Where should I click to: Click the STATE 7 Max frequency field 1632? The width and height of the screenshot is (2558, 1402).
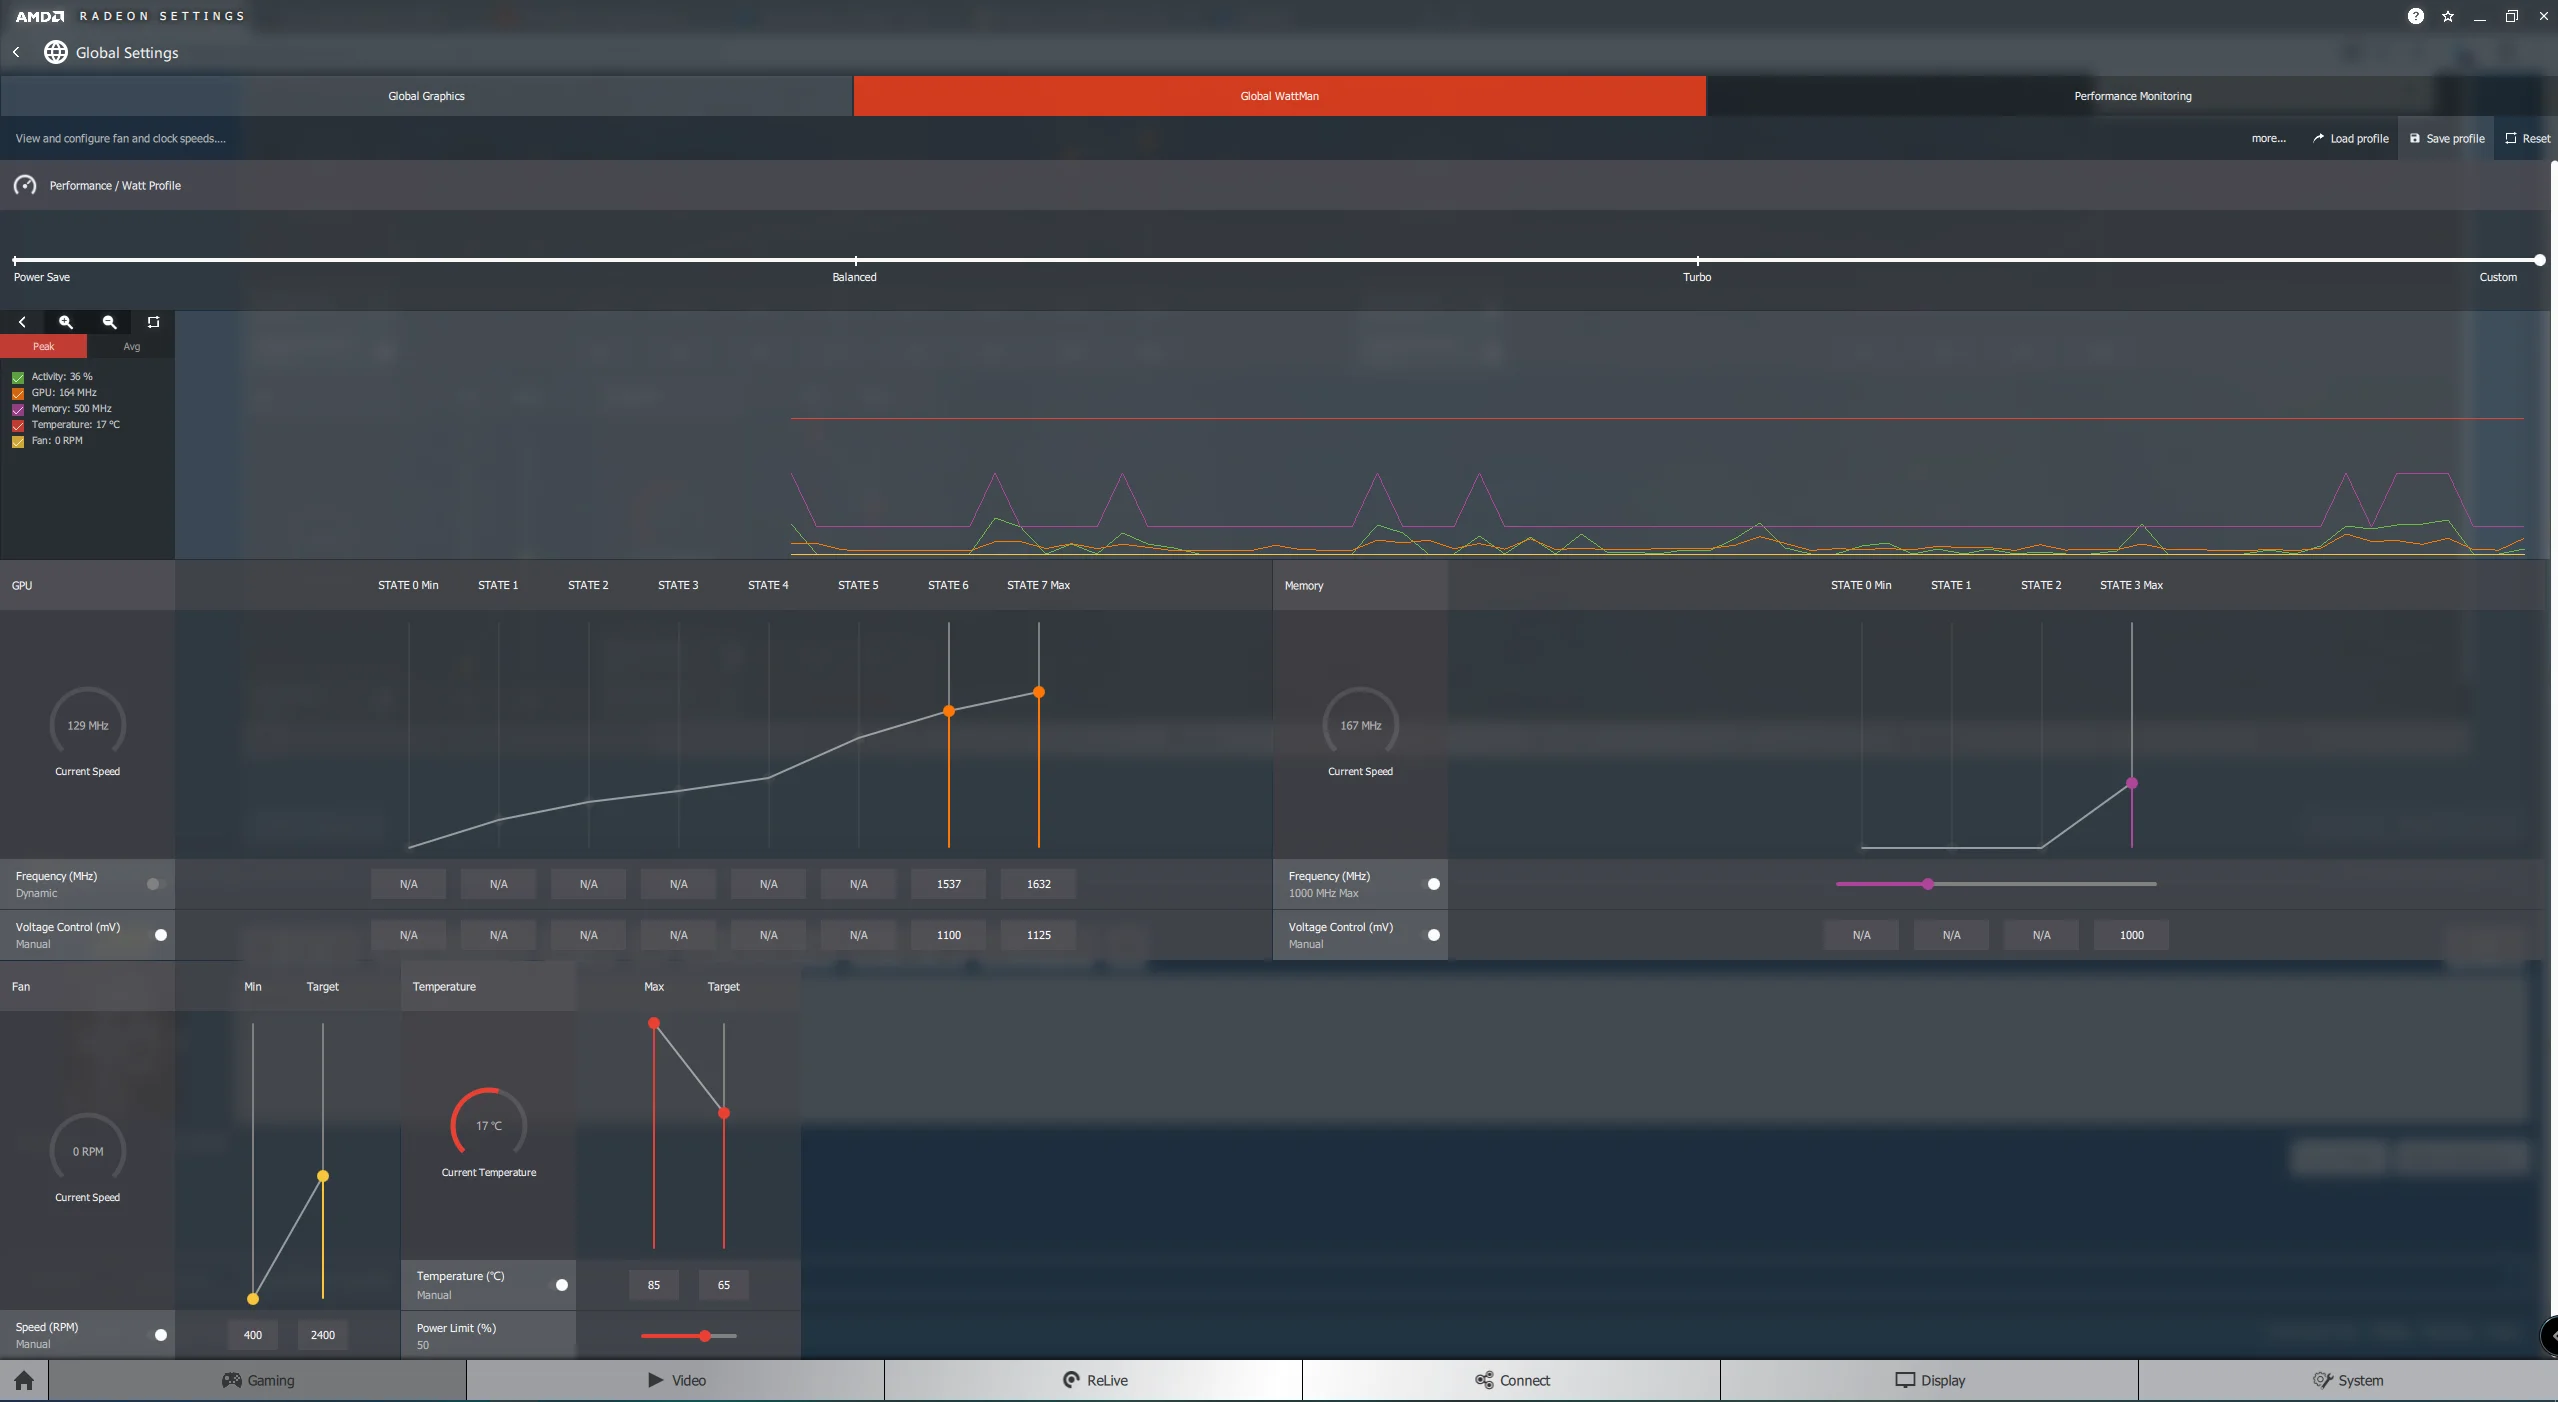click(x=1038, y=884)
